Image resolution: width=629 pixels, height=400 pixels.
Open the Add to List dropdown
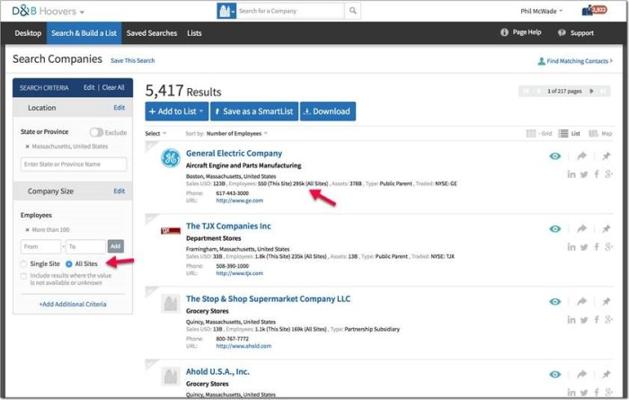[x=176, y=111]
